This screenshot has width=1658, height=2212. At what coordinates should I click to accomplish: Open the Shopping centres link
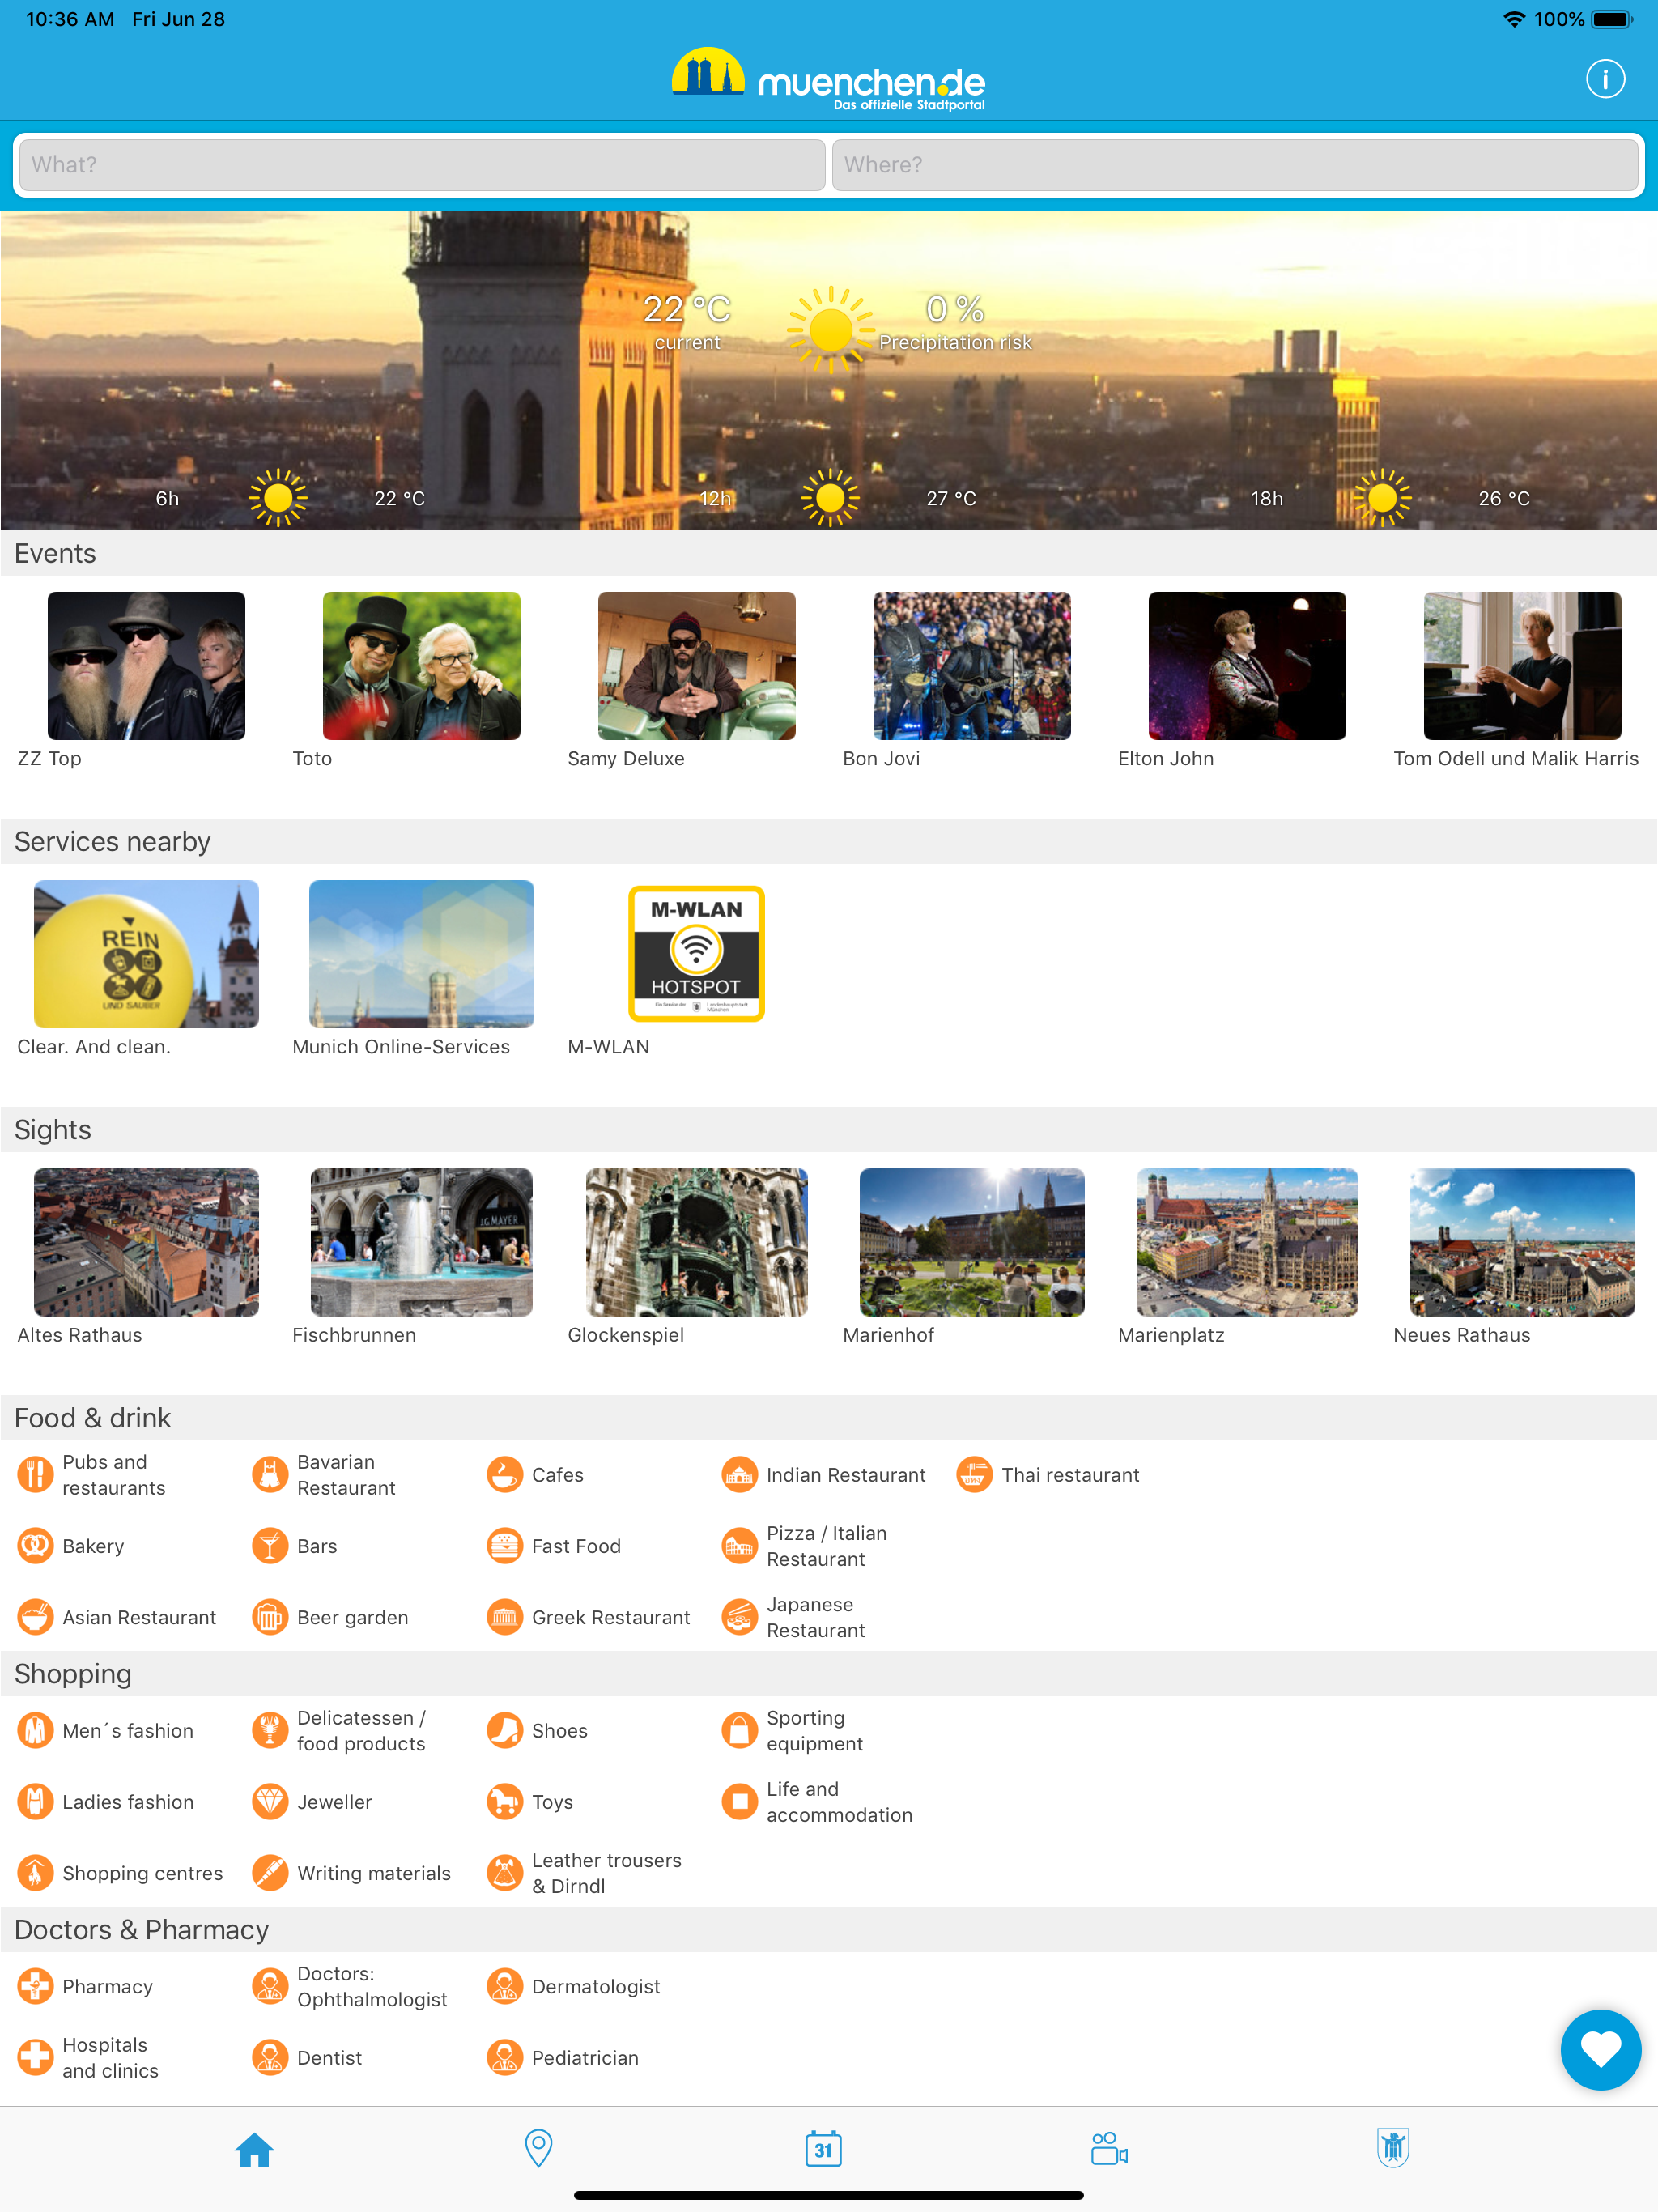[142, 1873]
